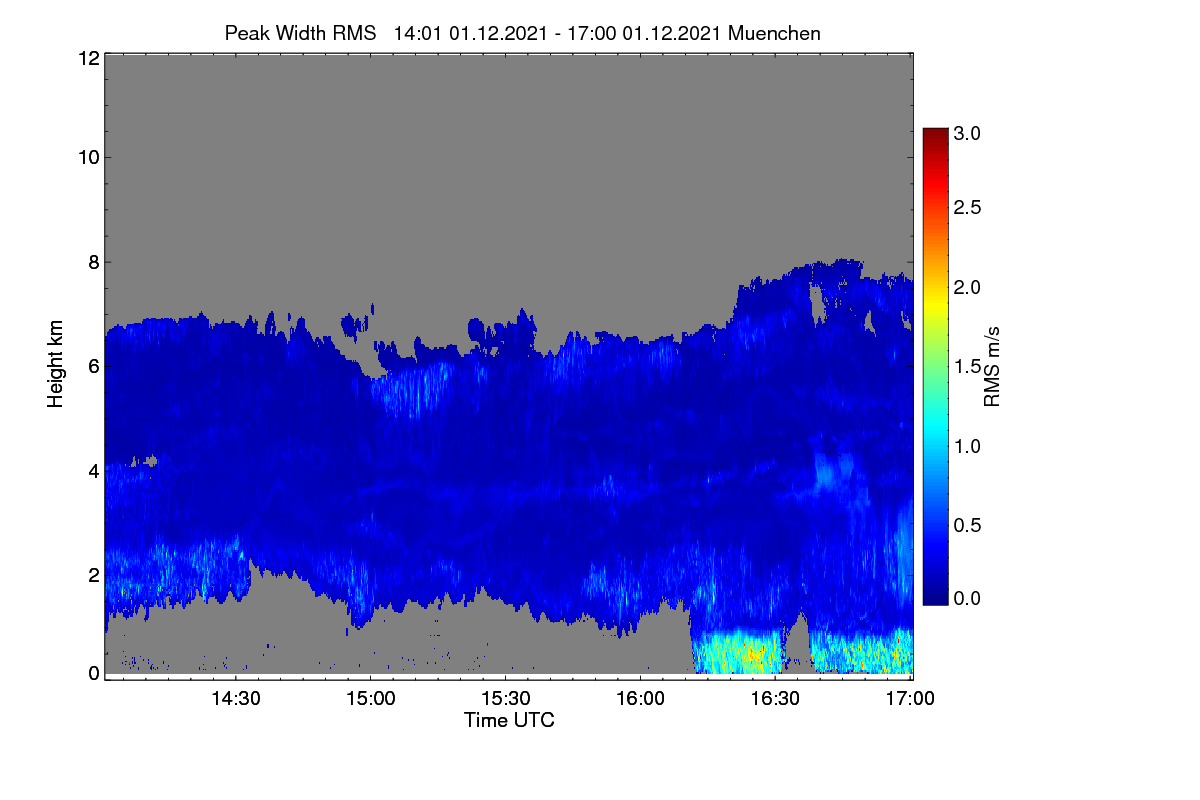Click the 'Time UTC' x-axis label

click(x=509, y=719)
